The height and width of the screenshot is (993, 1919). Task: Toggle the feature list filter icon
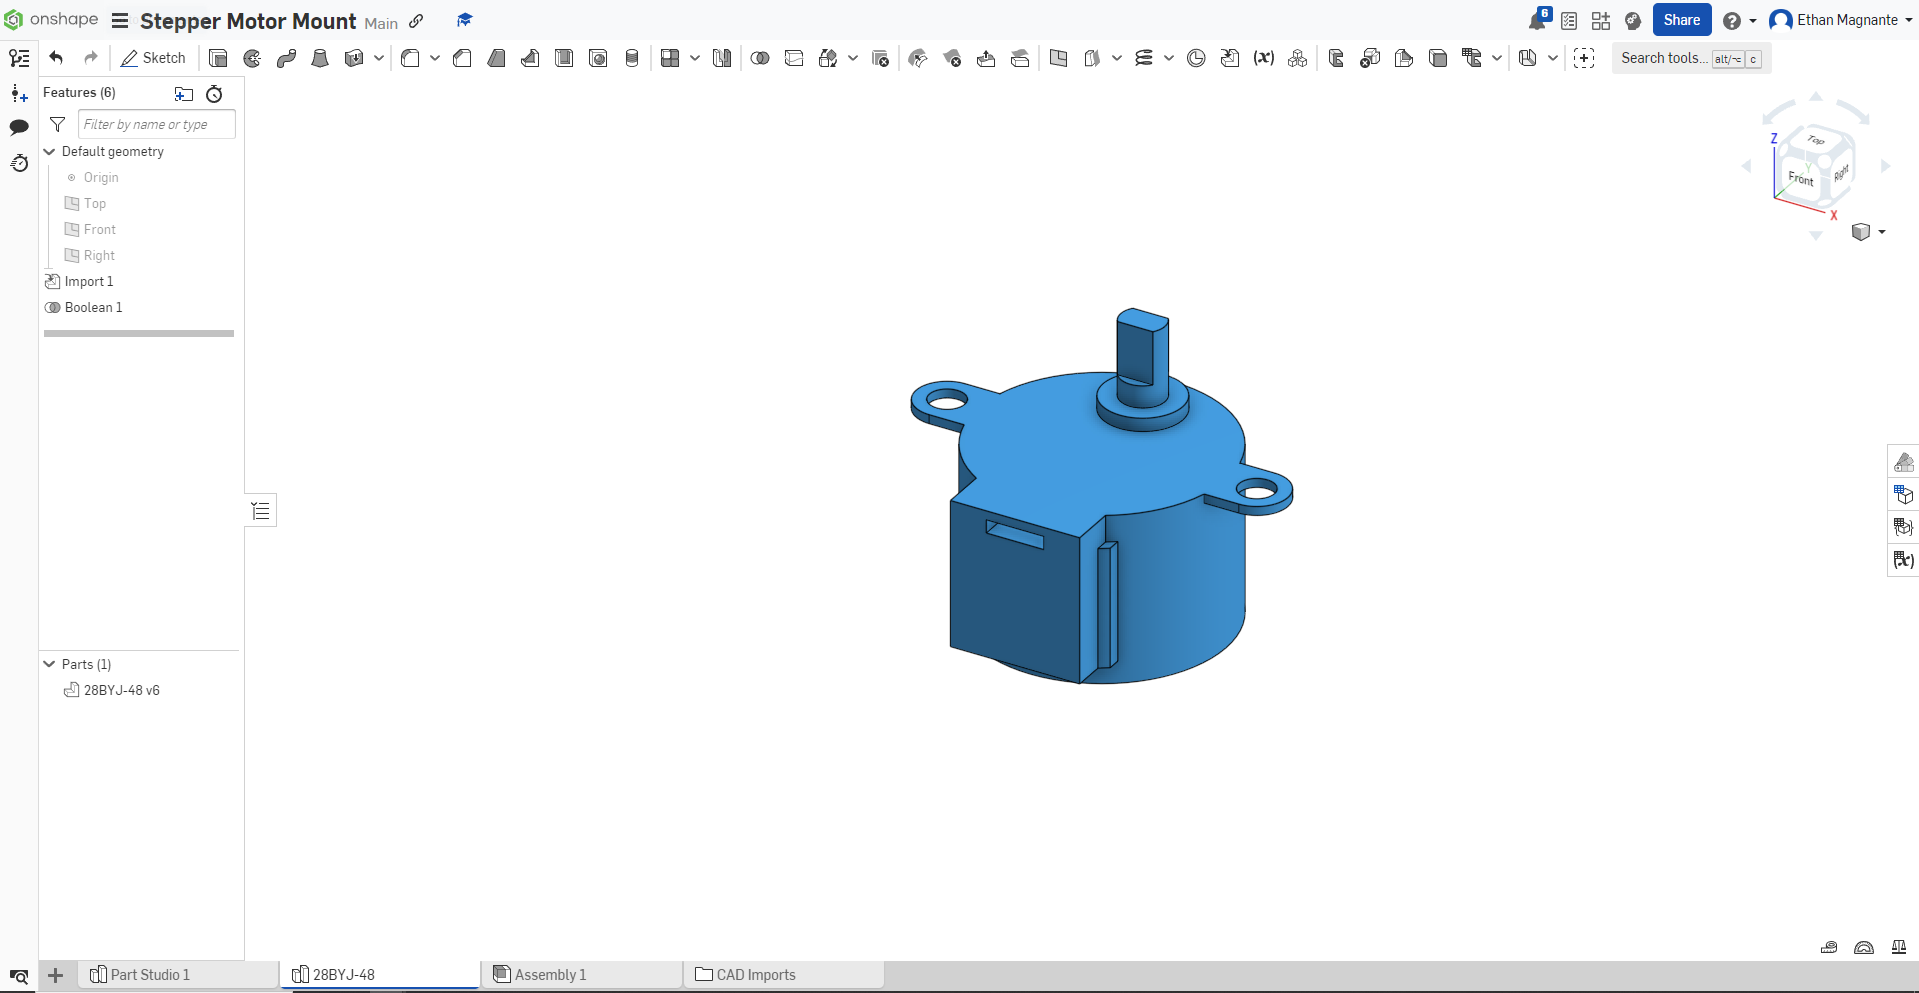(58, 125)
